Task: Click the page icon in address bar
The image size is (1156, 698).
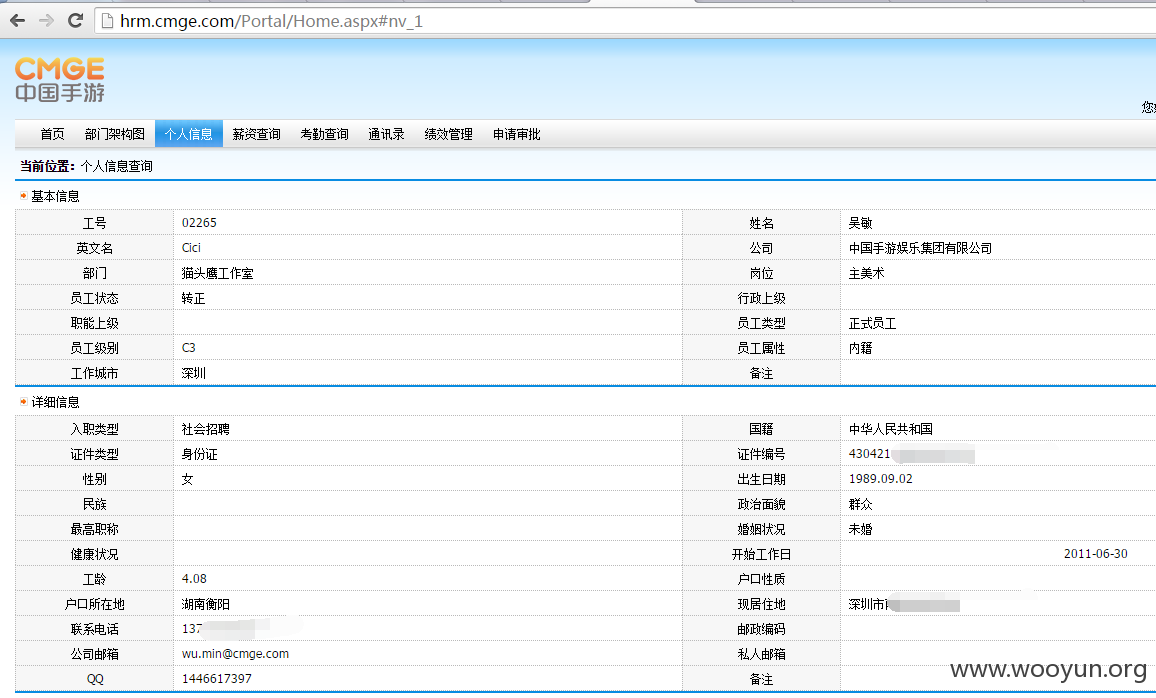Action: click(x=107, y=21)
